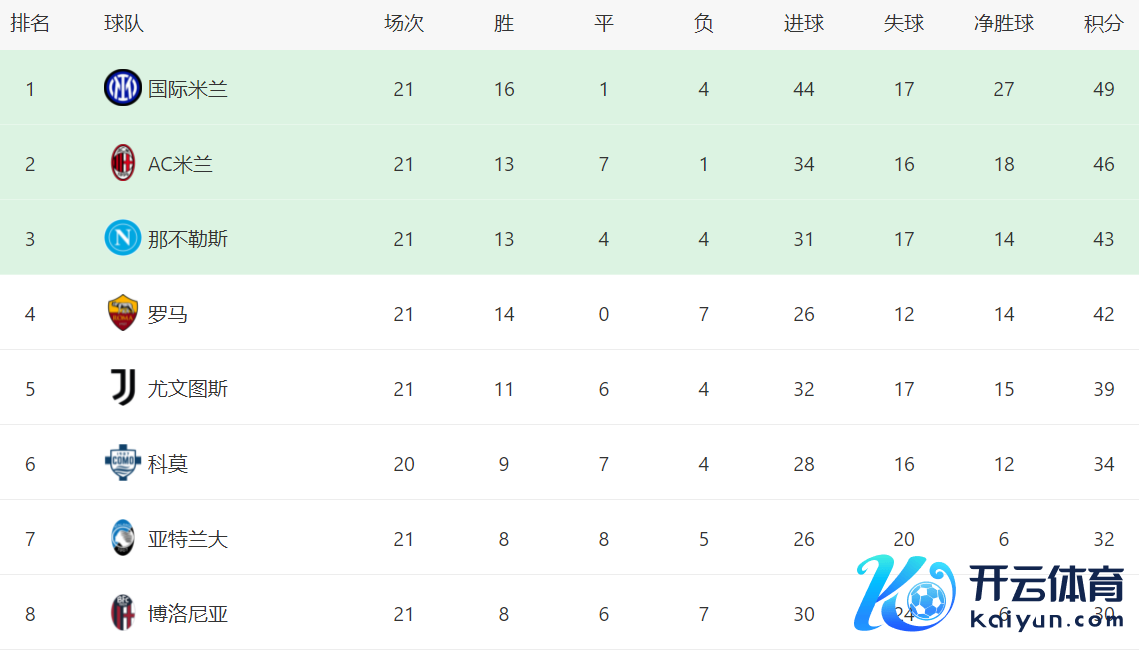Click the 球队 column header

(x=124, y=24)
